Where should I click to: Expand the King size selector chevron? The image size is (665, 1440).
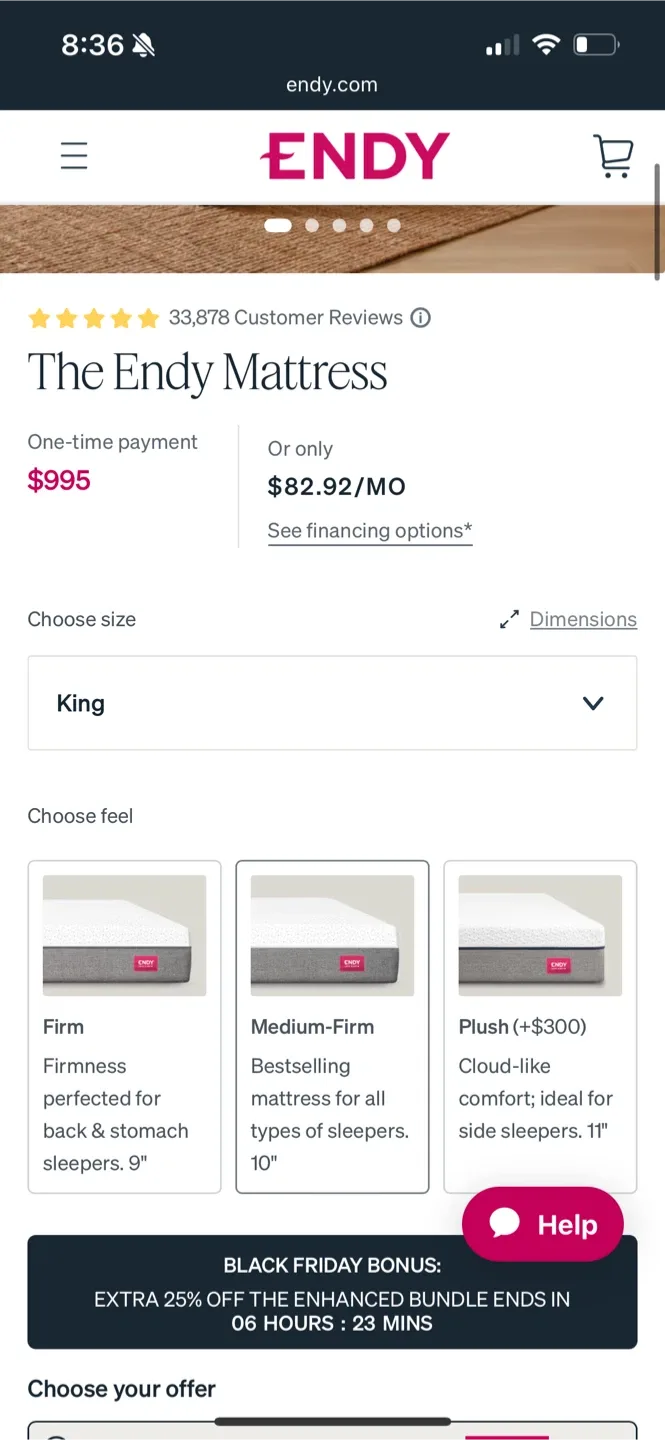tap(593, 703)
